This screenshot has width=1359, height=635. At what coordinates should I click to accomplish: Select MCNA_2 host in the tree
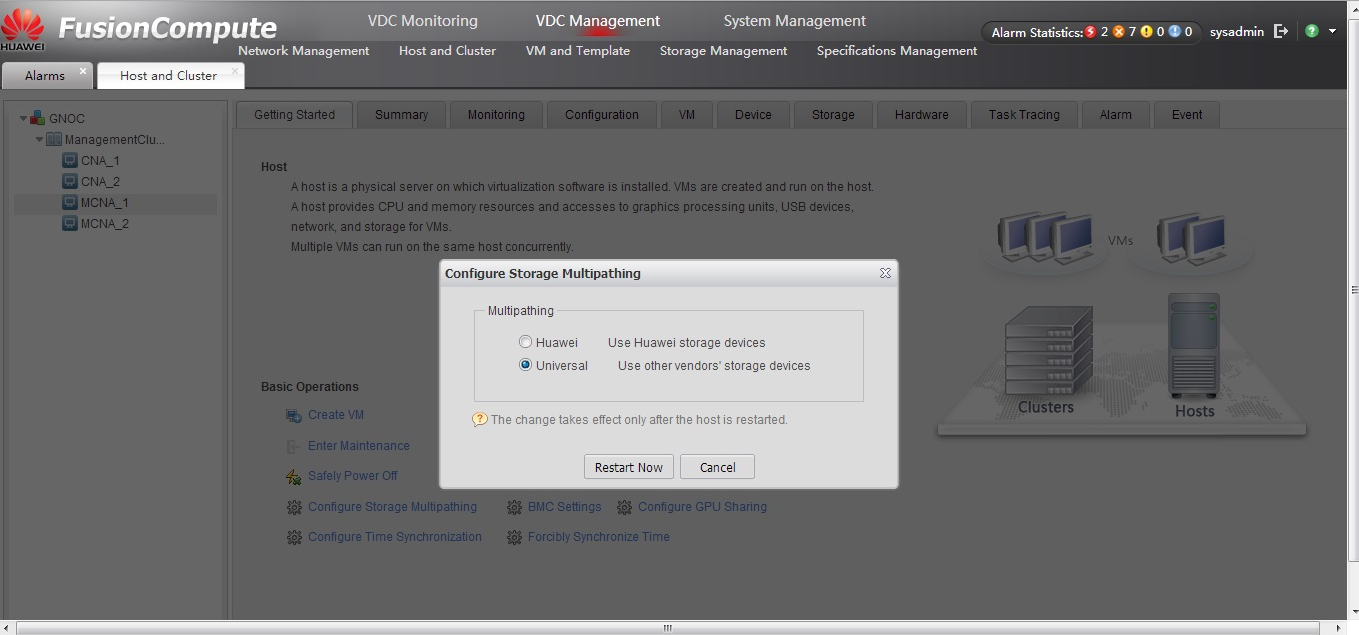click(x=105, y=224)
